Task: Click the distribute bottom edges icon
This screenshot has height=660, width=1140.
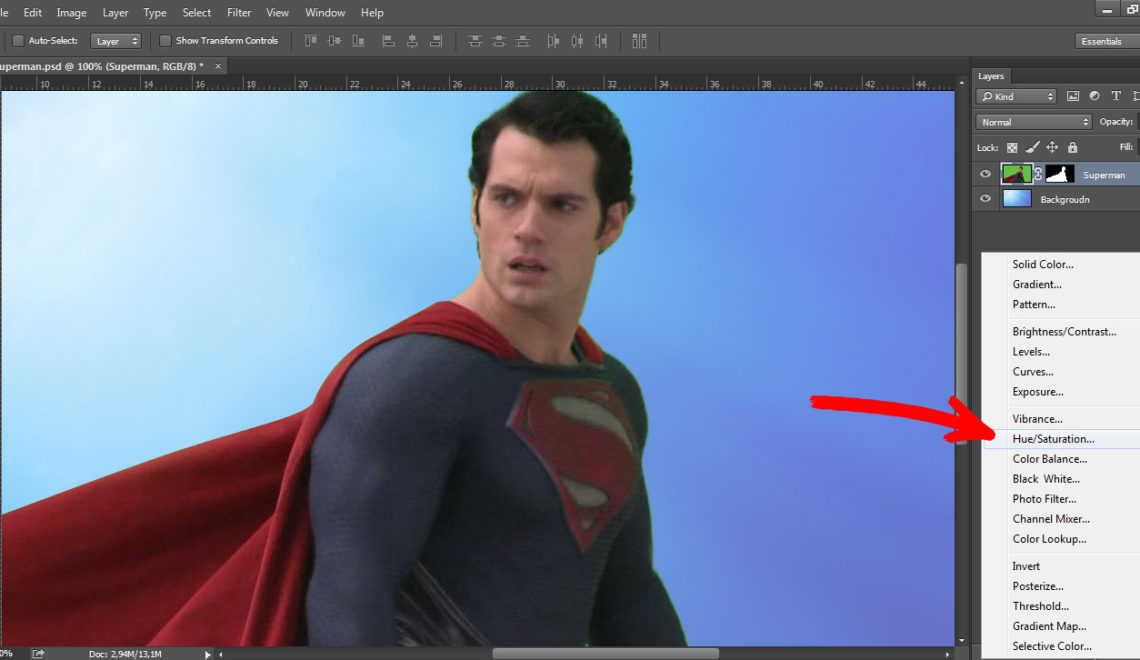Action: [523, 41]
